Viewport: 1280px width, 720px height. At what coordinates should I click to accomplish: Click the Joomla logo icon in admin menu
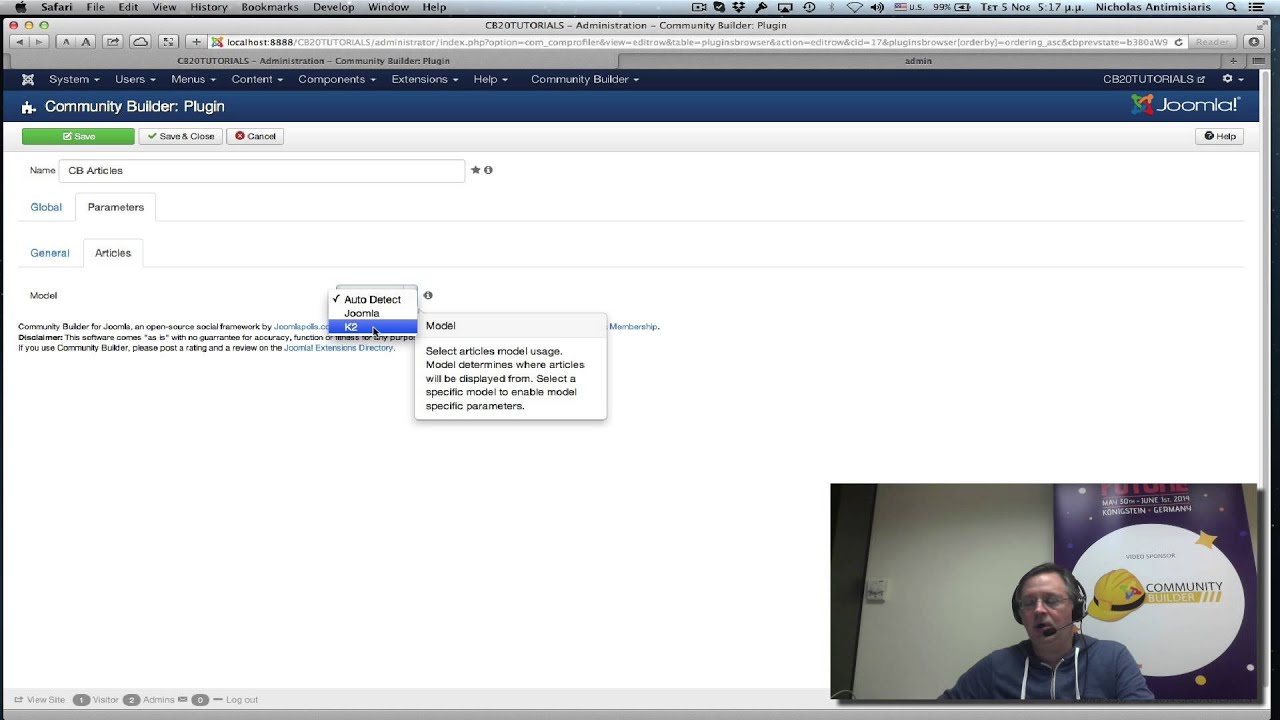pos(28,79)
